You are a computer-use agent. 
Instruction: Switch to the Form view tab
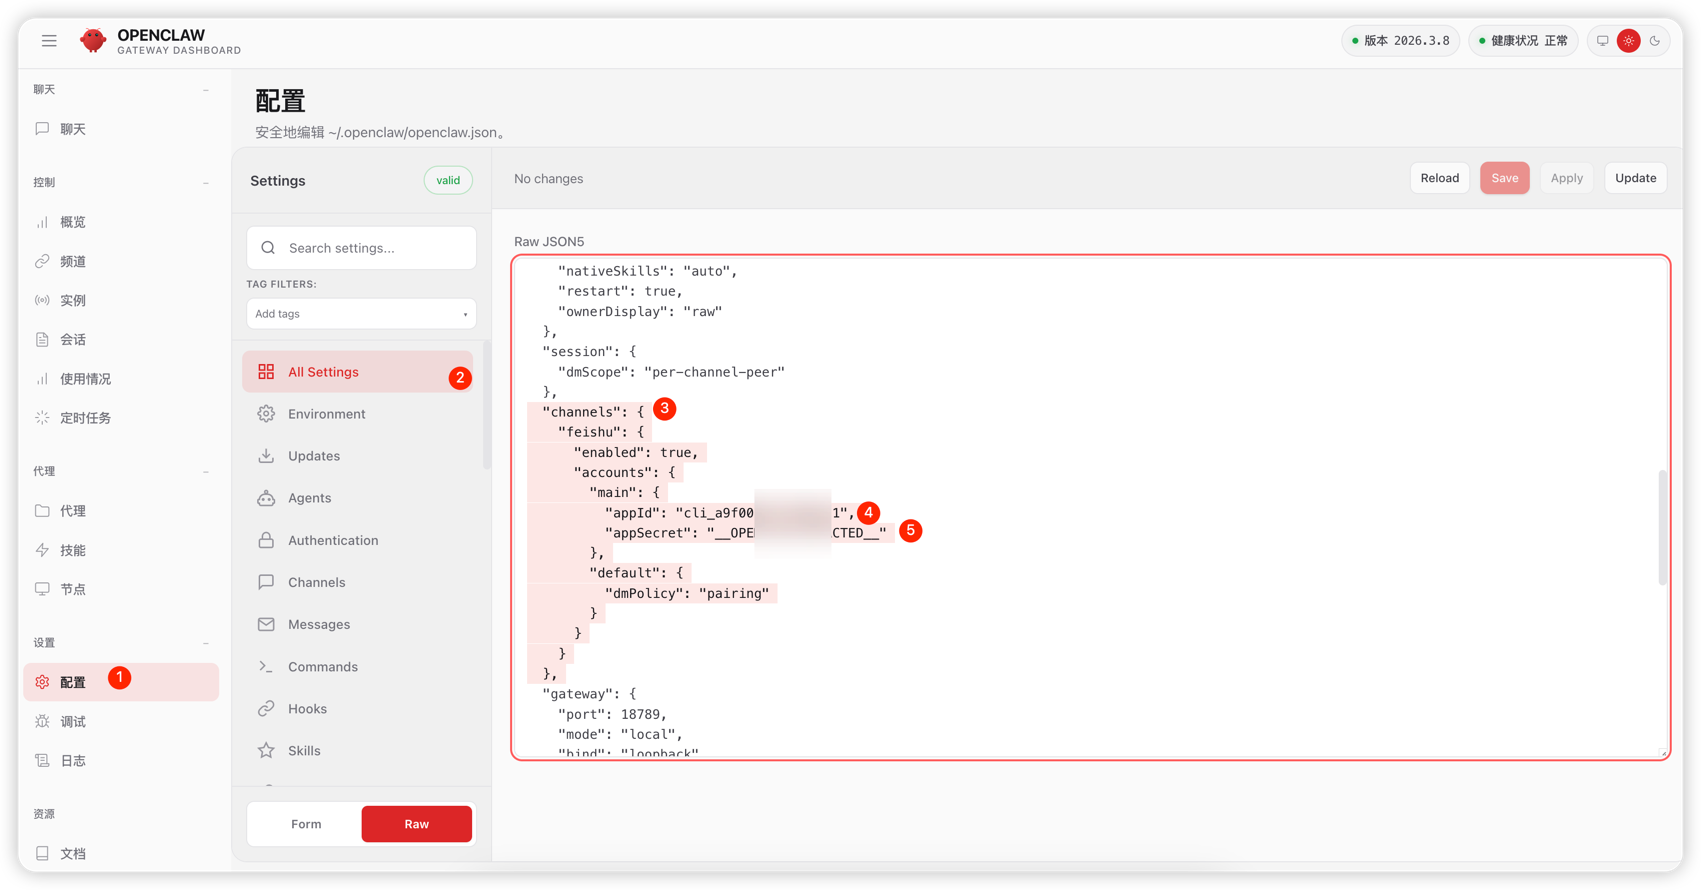pyautogui.click(x=306, y=824)
